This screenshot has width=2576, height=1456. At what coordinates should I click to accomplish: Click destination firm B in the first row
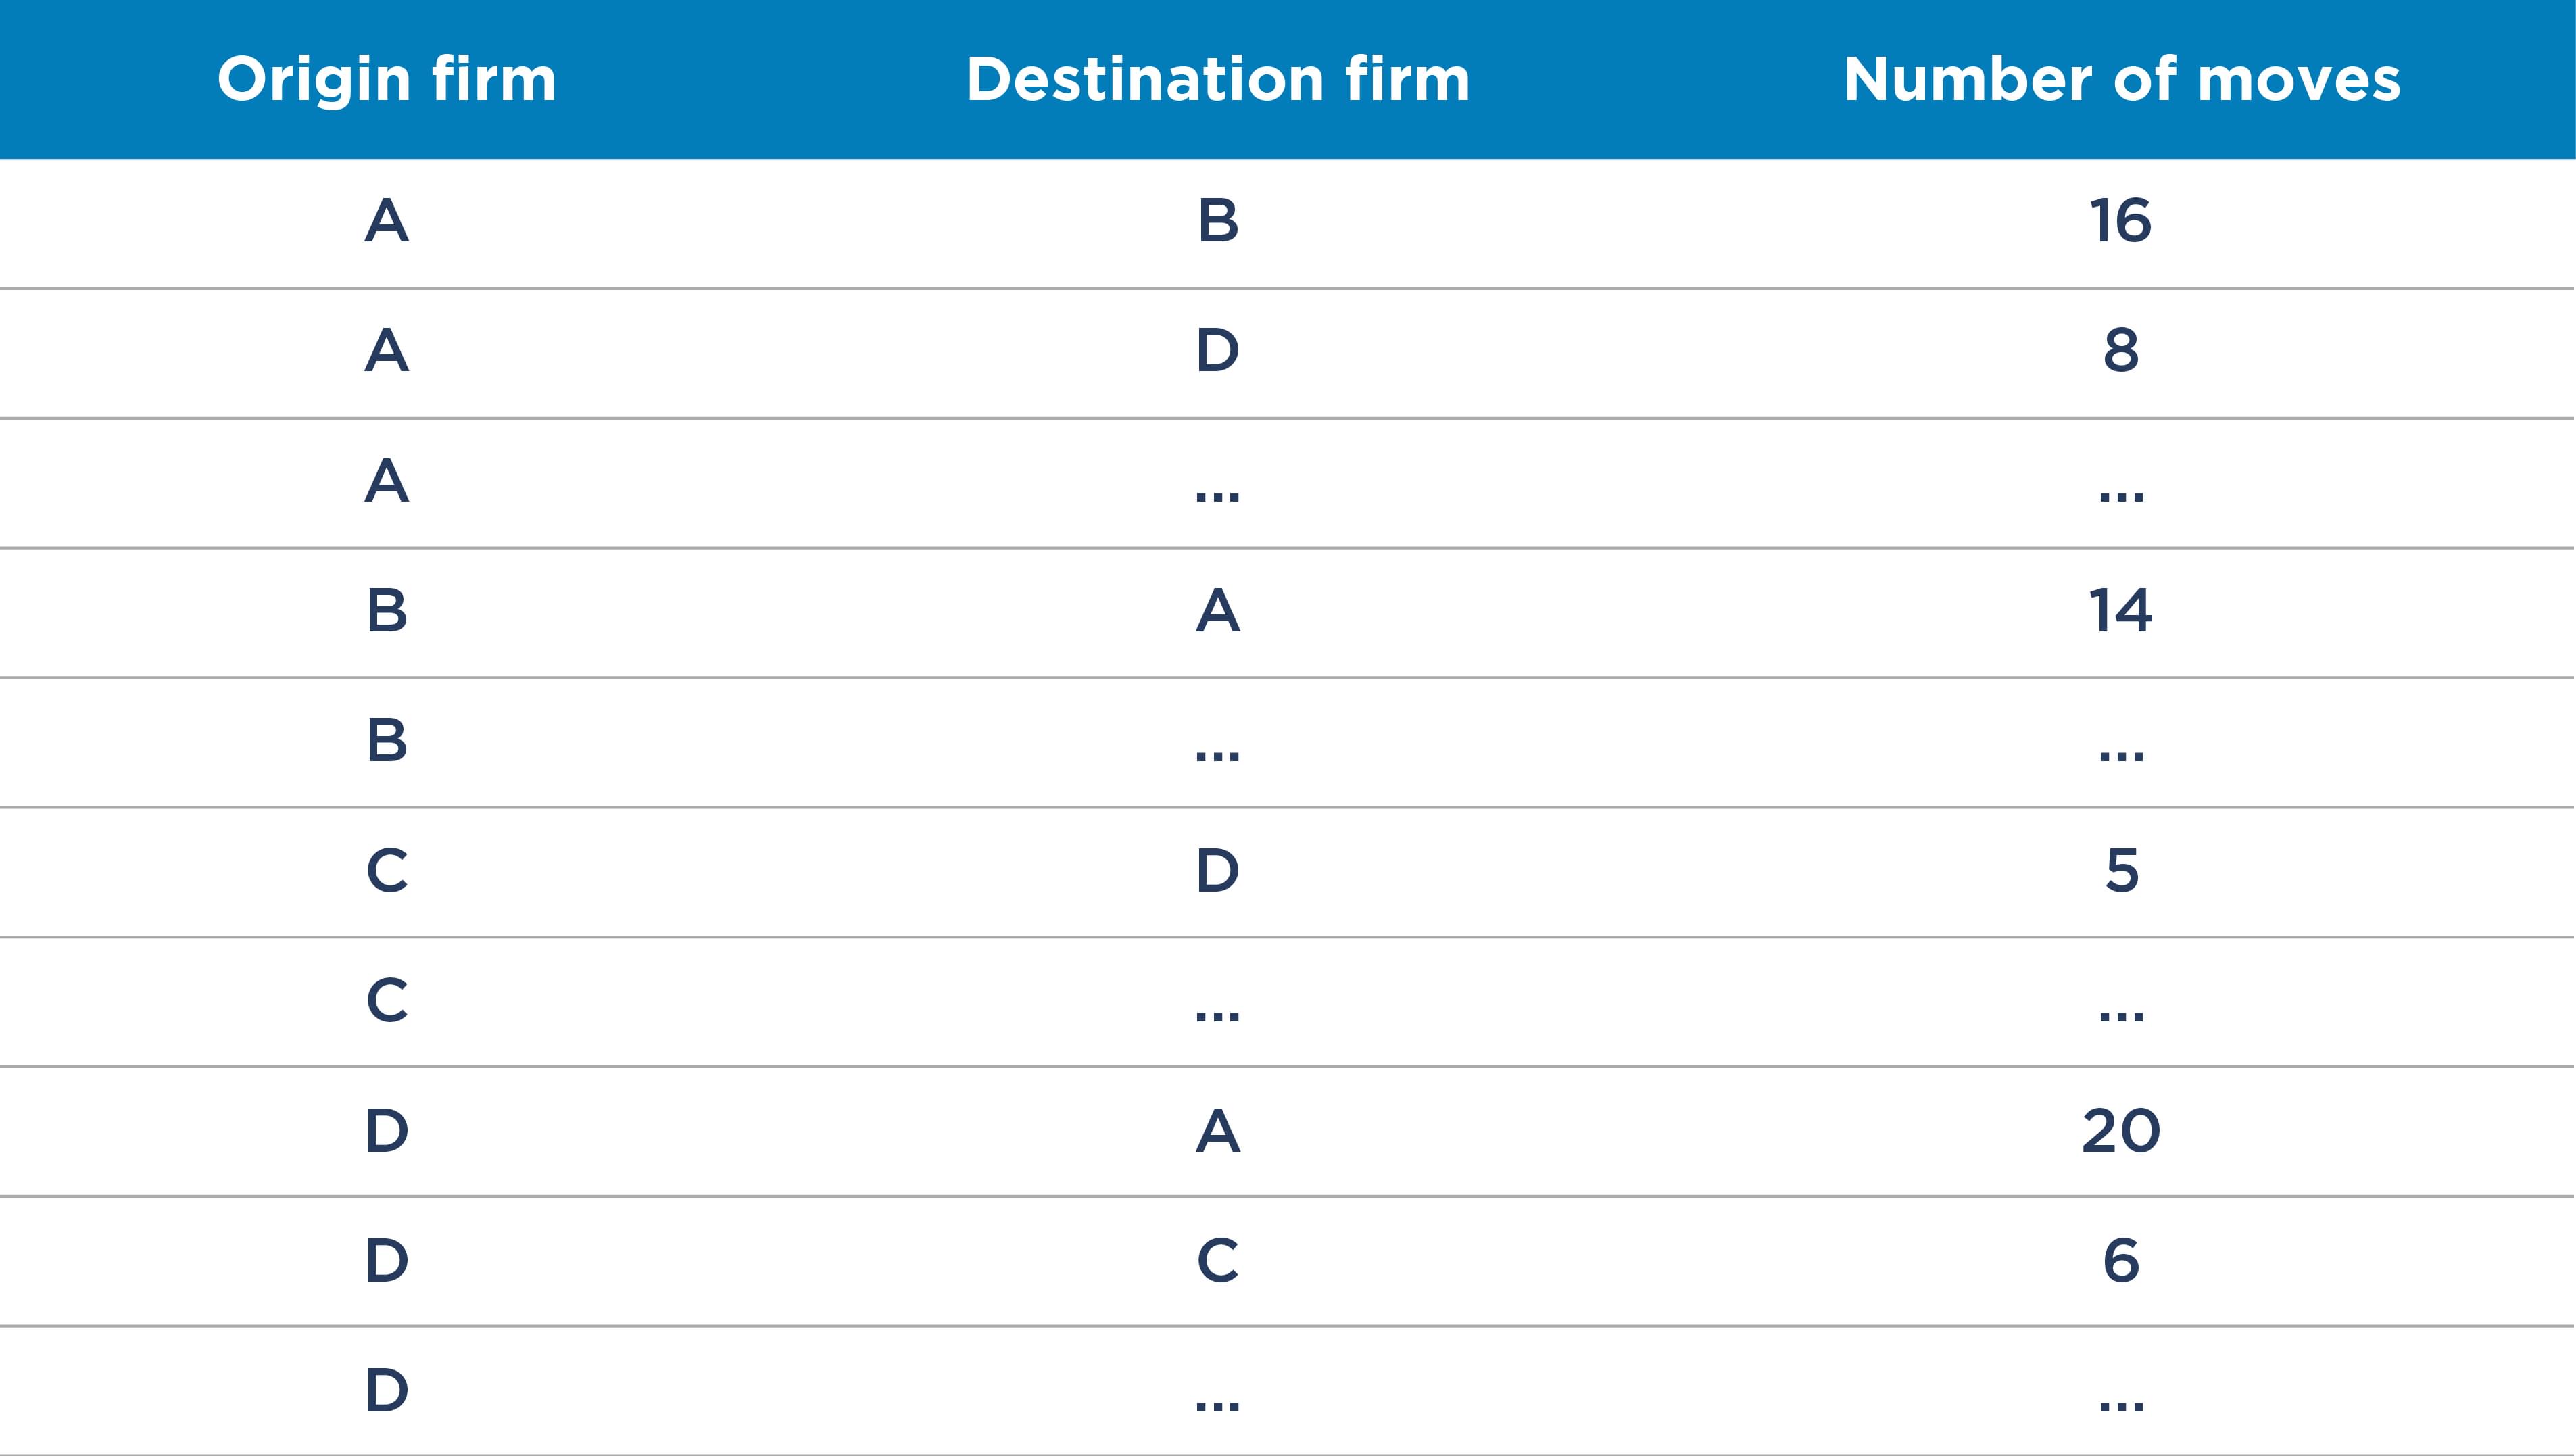point(1218,221)
